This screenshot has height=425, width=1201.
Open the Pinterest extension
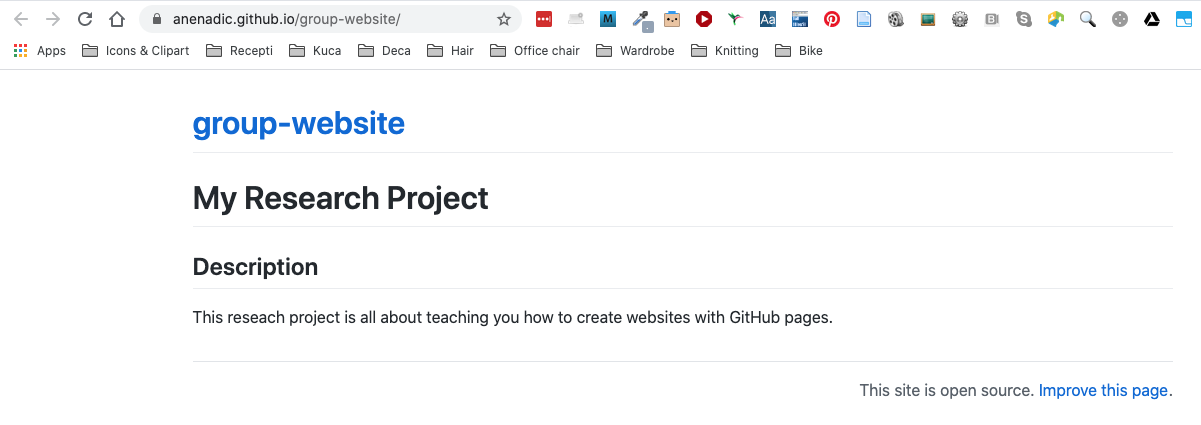pyautogui.click(x=832, y=19)
